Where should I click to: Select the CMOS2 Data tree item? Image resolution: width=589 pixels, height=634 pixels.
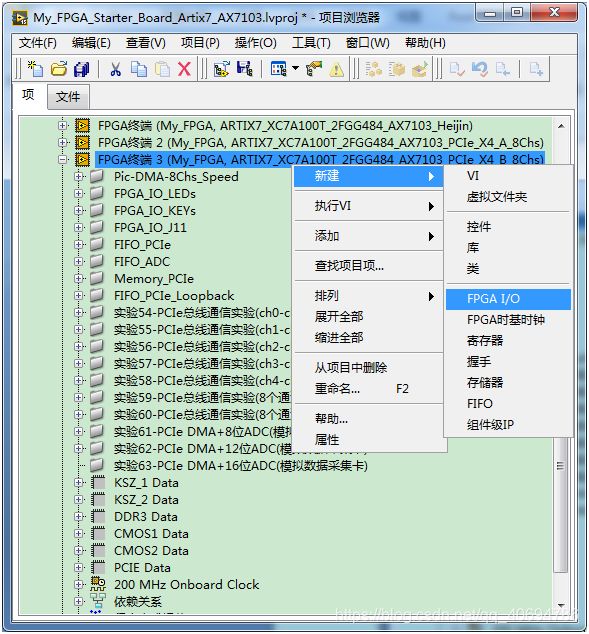[151, 551]
